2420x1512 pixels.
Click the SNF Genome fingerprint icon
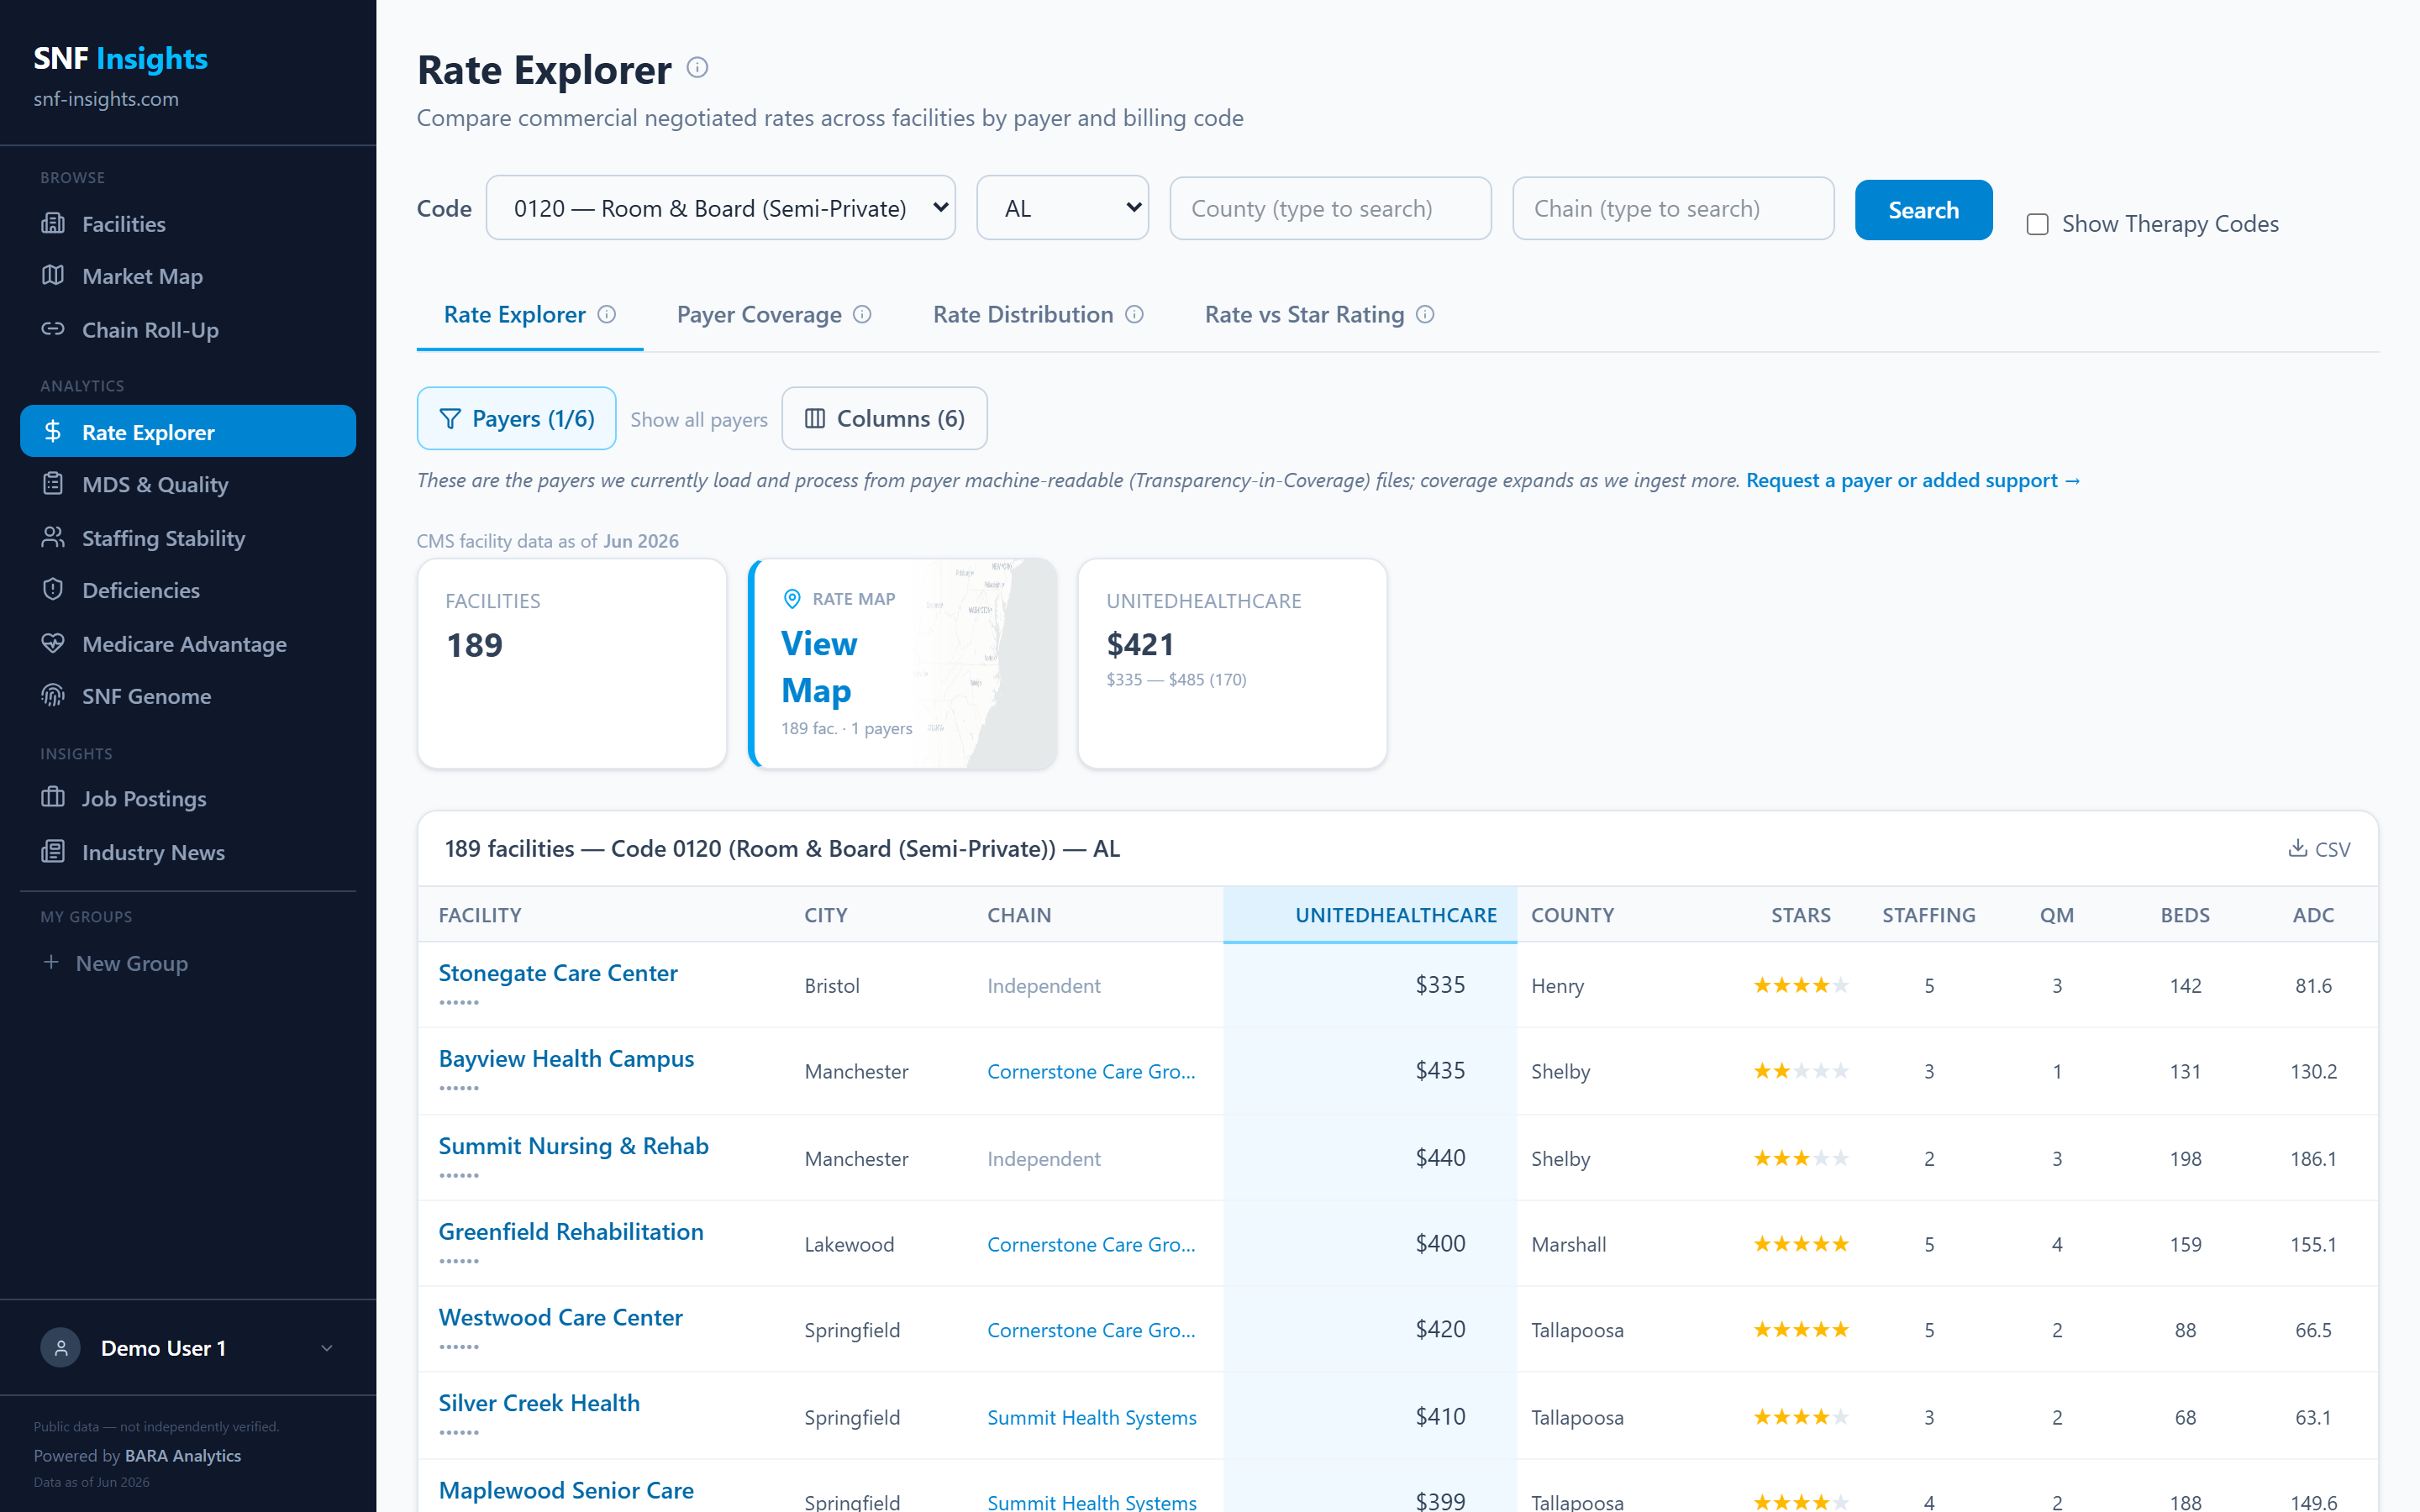(53, 695)
